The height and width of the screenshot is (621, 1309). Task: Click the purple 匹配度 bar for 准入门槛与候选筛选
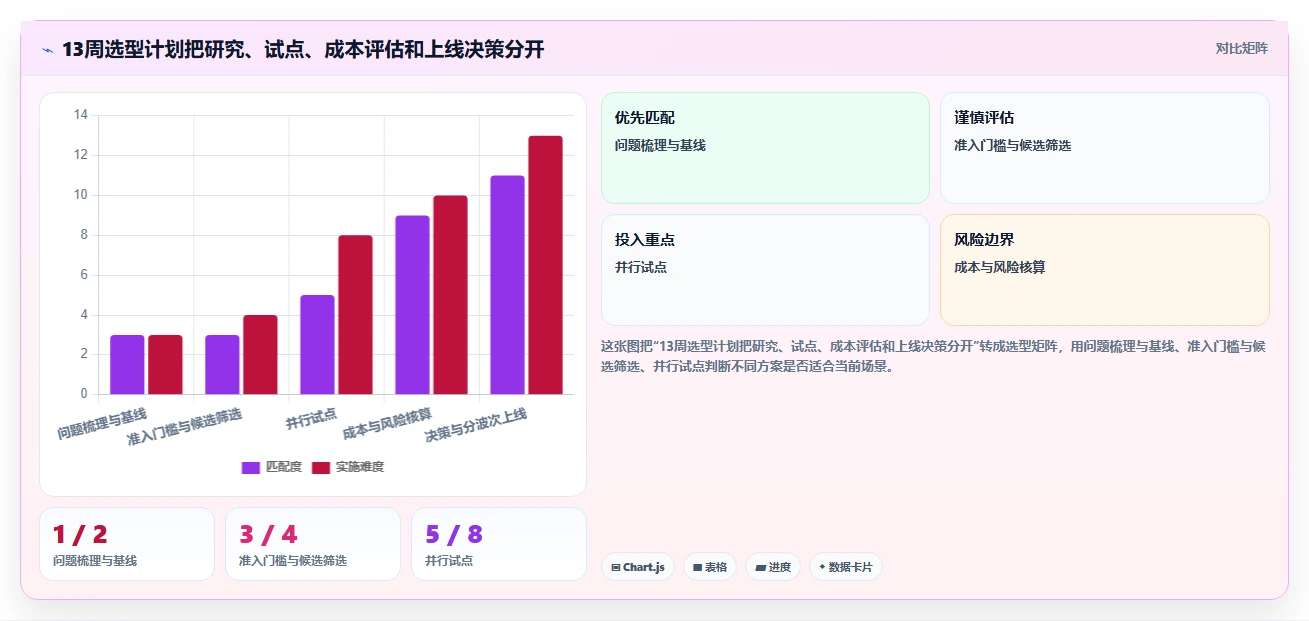pyautogui.click(x=222, y=364)
